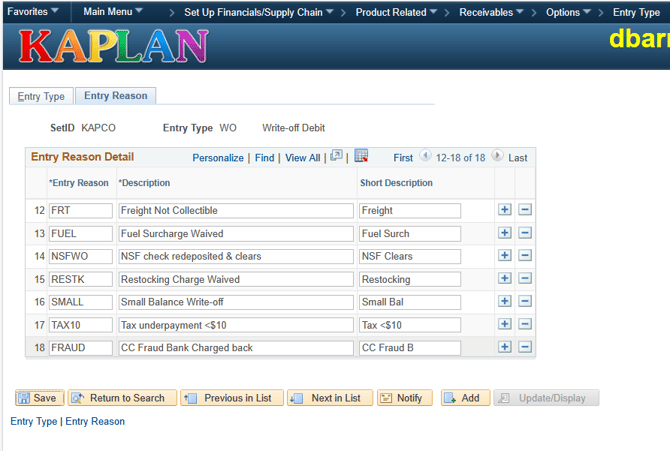Click the zoom grid popup icon
Image resolution: width=670 pixels, height=451 pixels.
337,157
